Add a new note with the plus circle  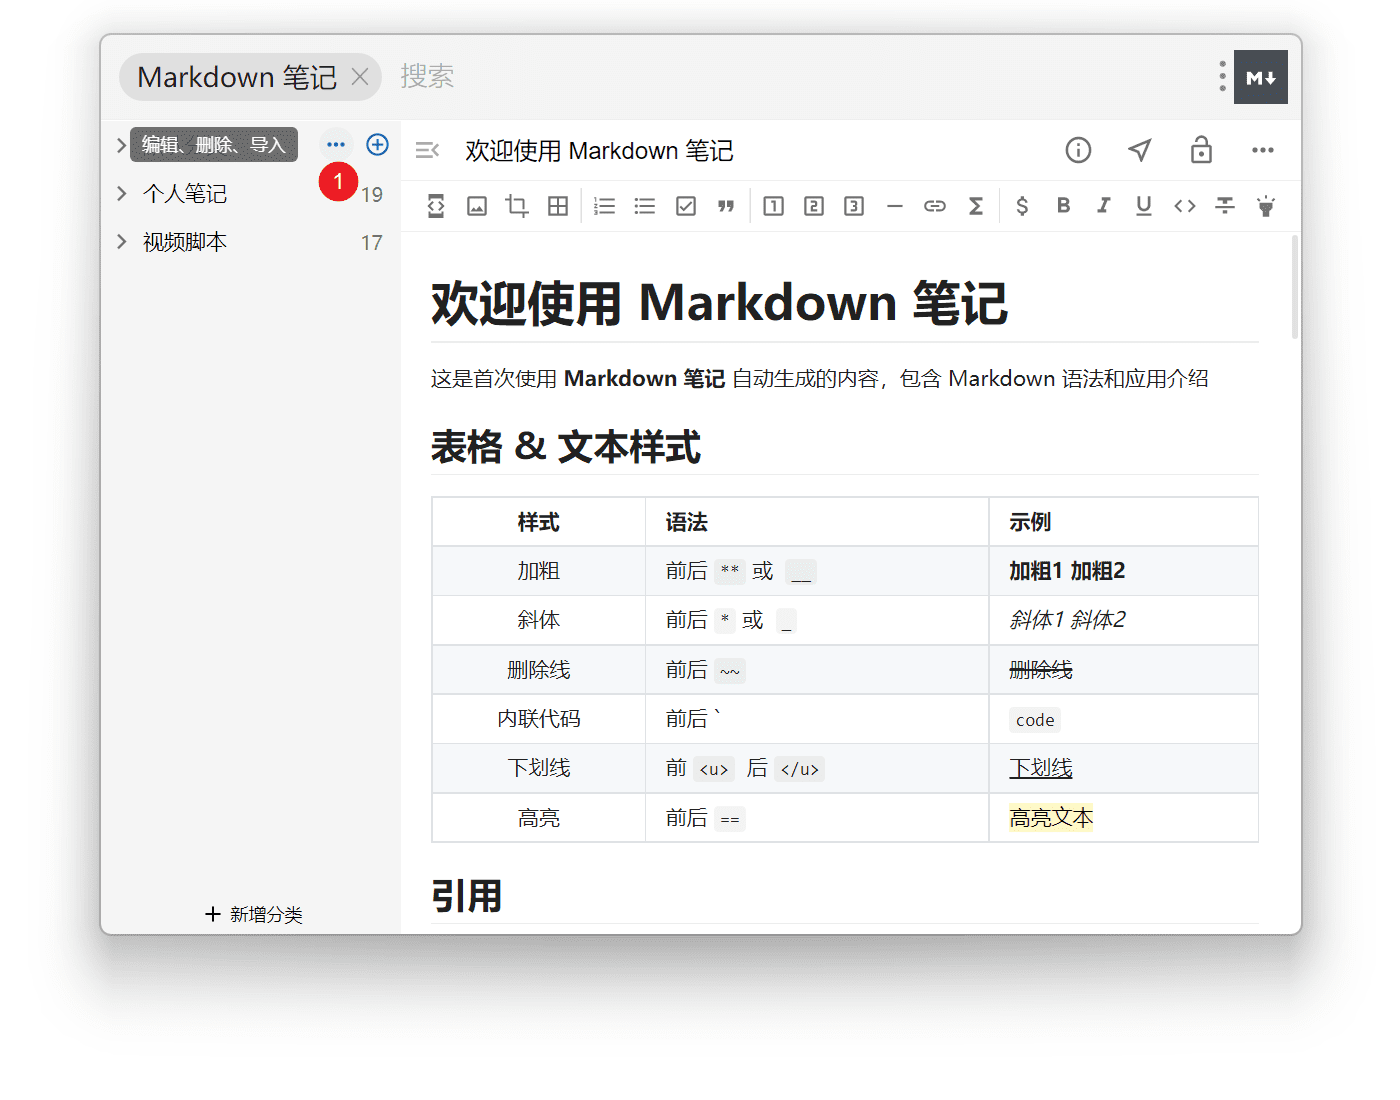point(377,145)
